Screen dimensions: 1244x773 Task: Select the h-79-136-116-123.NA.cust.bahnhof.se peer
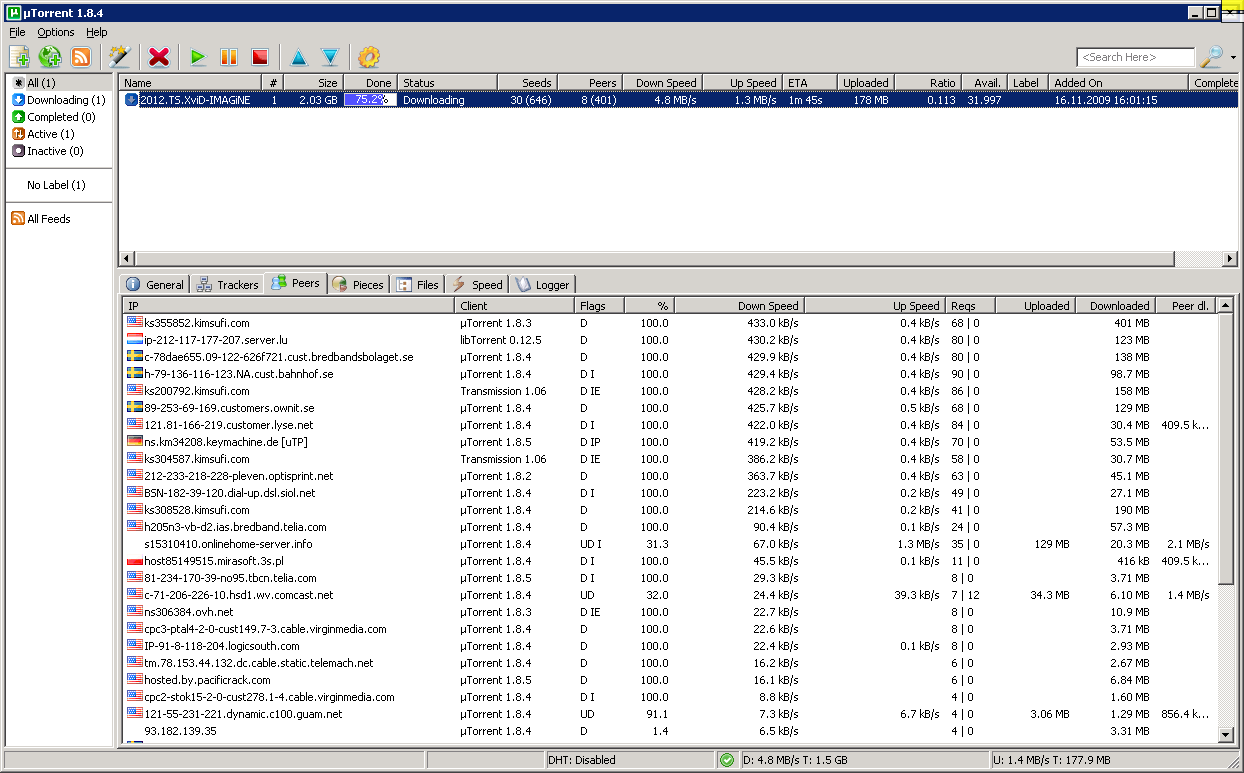(x=670, y=374)
